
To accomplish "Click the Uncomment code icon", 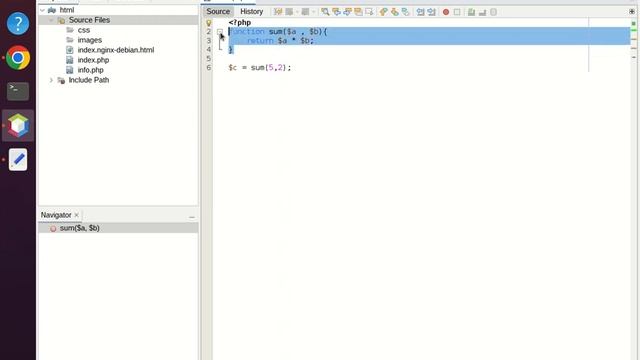I will [482, 12].
